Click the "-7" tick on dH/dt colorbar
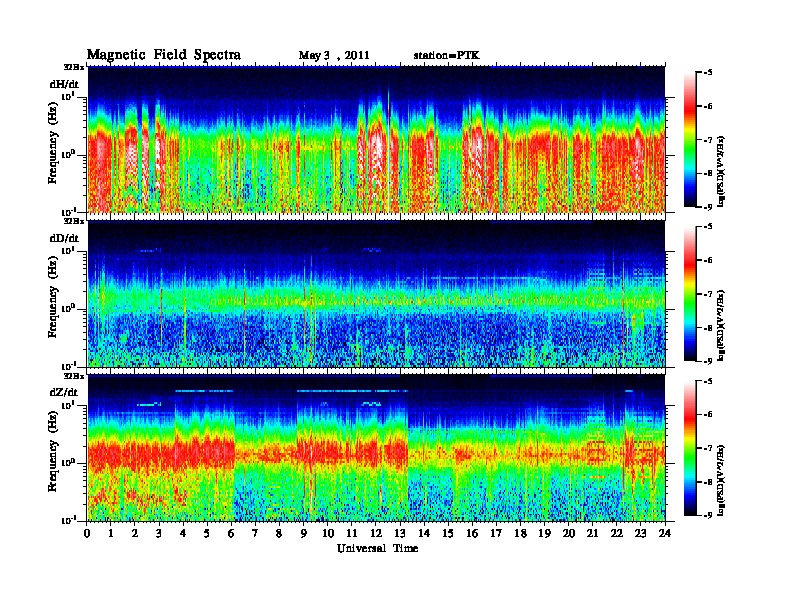Image resolution: width=792 pixels, height=612 pixels. (709, 140)
